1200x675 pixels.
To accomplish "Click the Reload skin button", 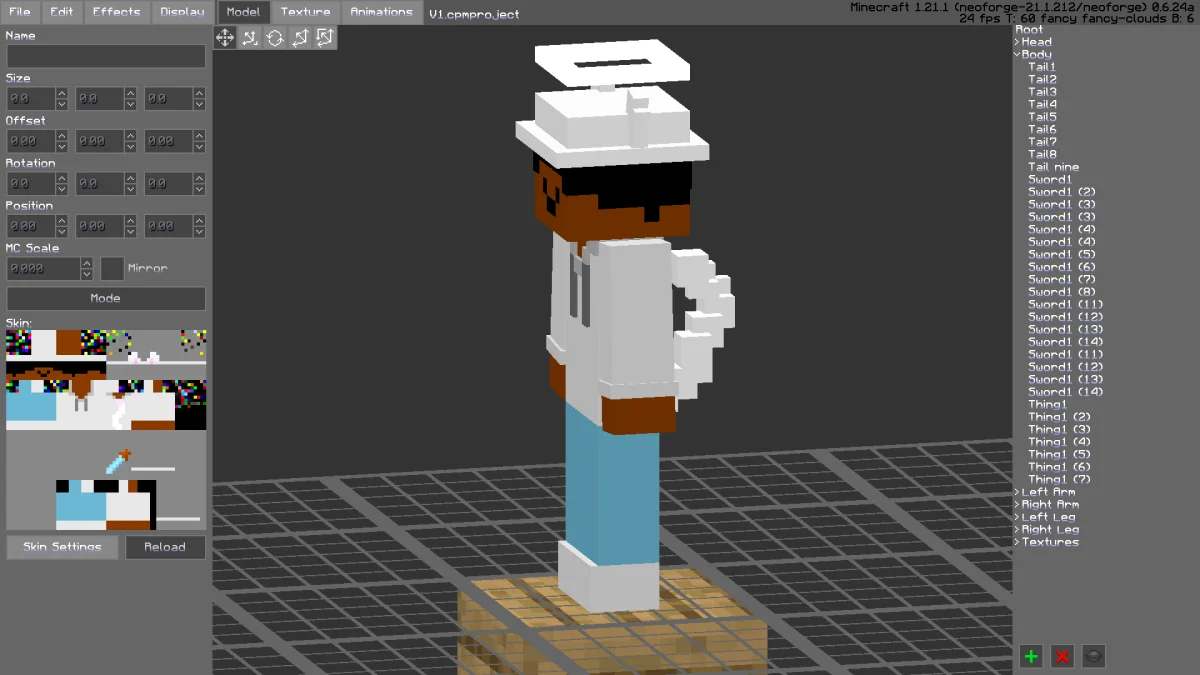I will [165, 547].
